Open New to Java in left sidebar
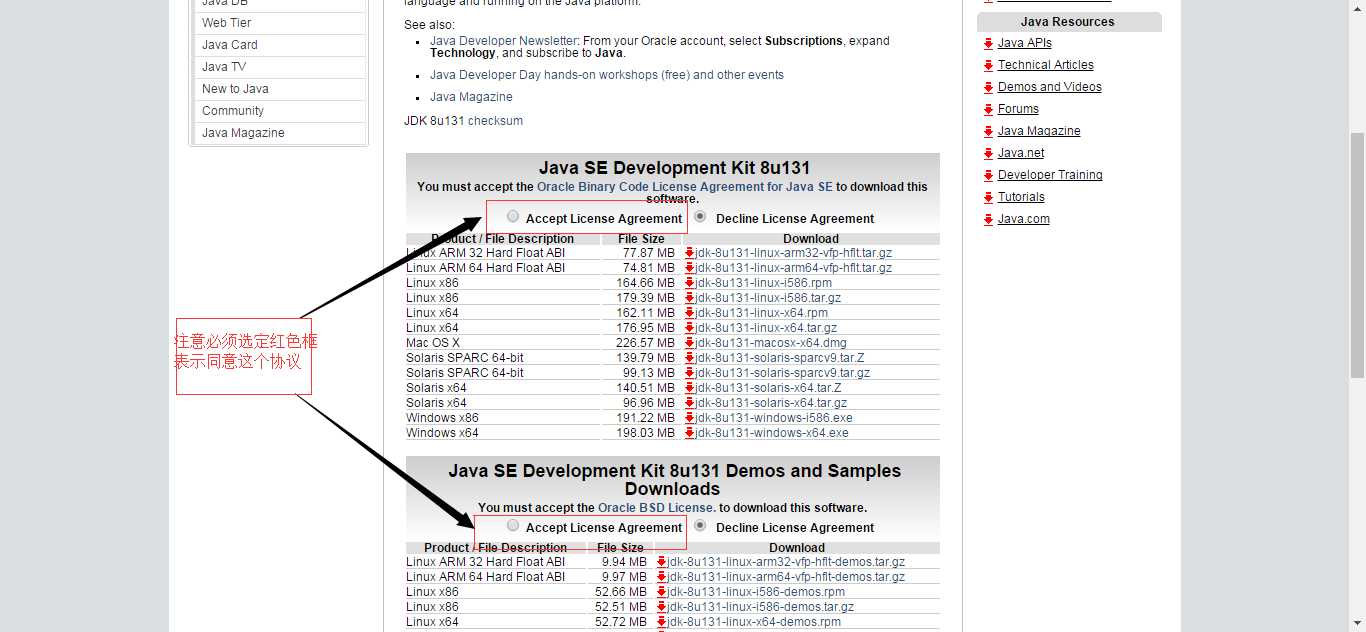Screen dimensions: 1366x632 click(x=235, y=89)
